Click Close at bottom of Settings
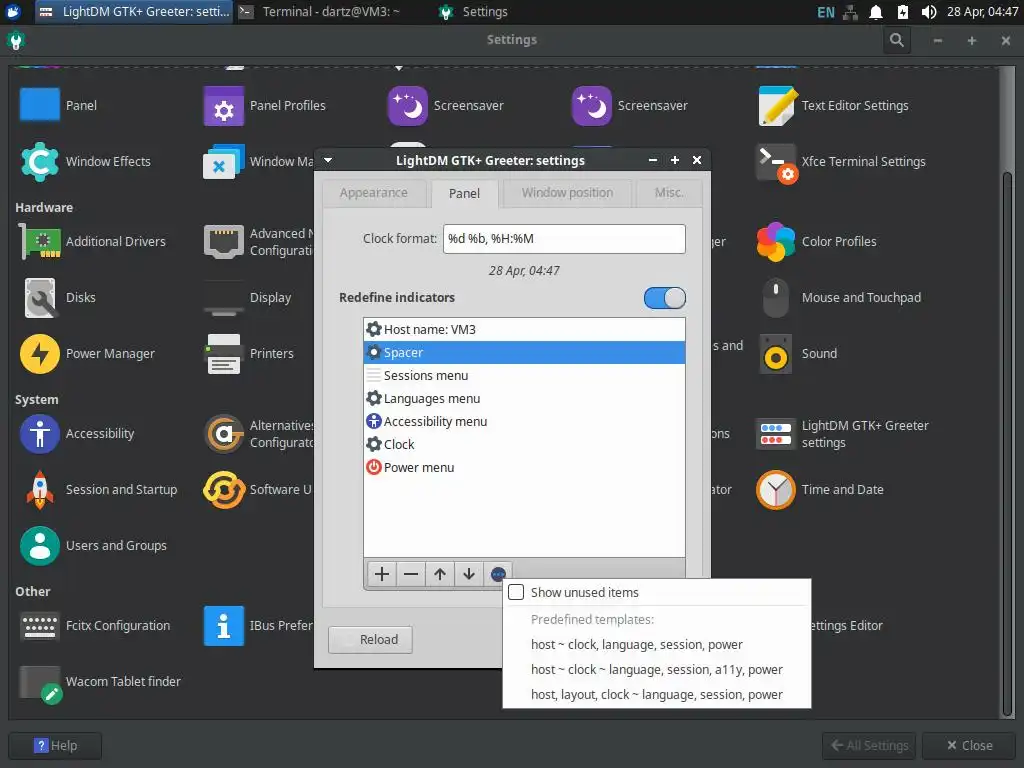This screenshot has height=768, width=1024. pos(969,745)
